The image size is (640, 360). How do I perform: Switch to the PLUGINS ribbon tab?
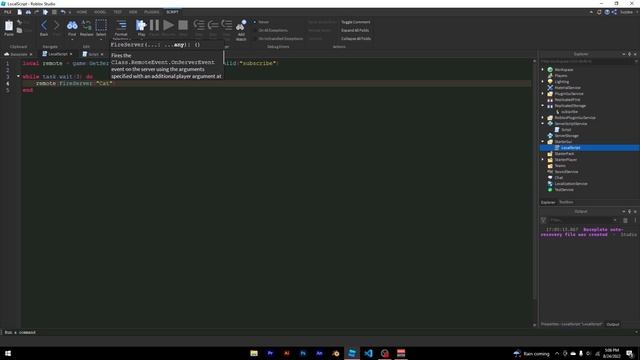[151, 12]
